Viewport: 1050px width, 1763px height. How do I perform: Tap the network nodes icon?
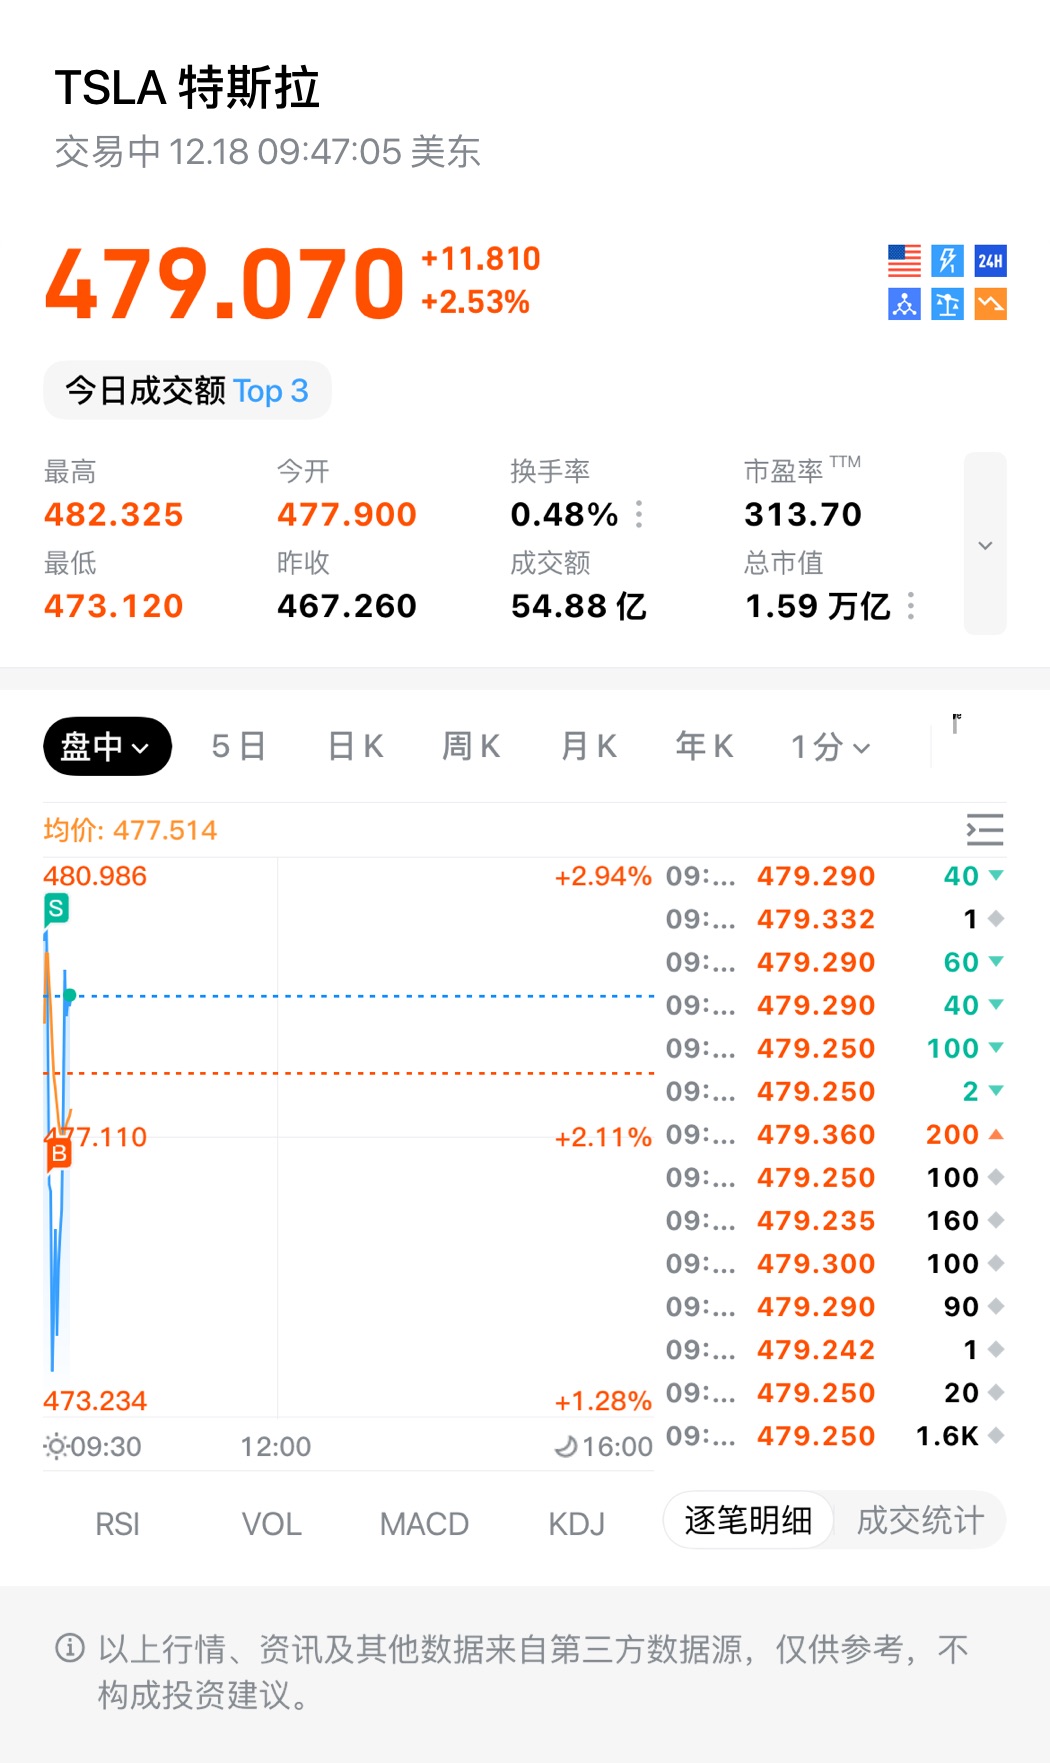[904, 304]
